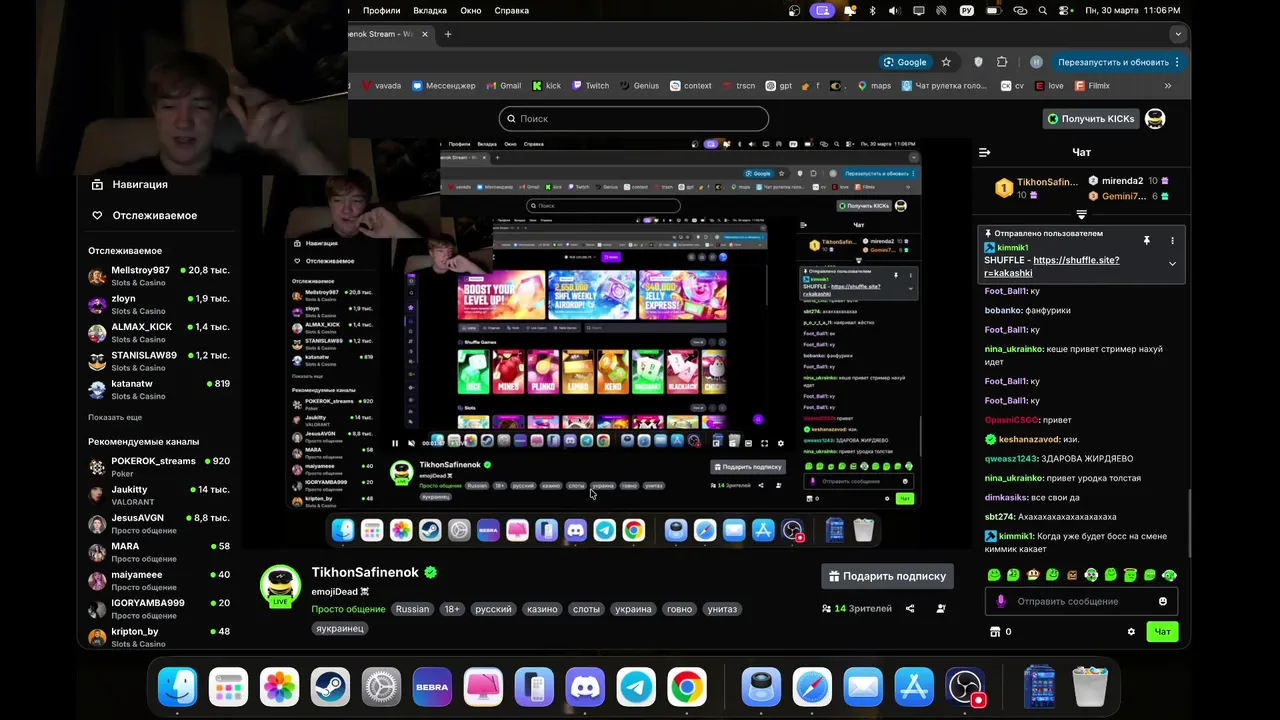Open the BEBRA app in the Dock
Screen dimensions: 1280x720
tap(432, 687)
